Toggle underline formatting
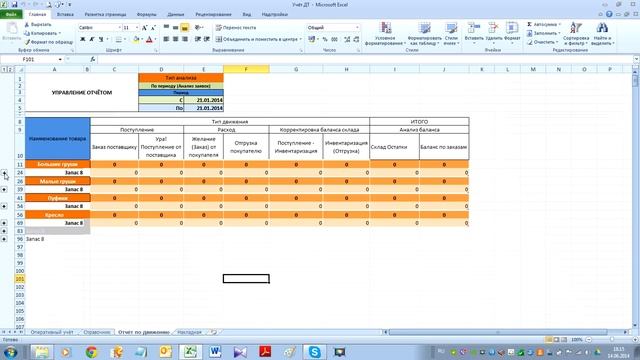Viewport: 640px width, 360px height. [101, 39]
